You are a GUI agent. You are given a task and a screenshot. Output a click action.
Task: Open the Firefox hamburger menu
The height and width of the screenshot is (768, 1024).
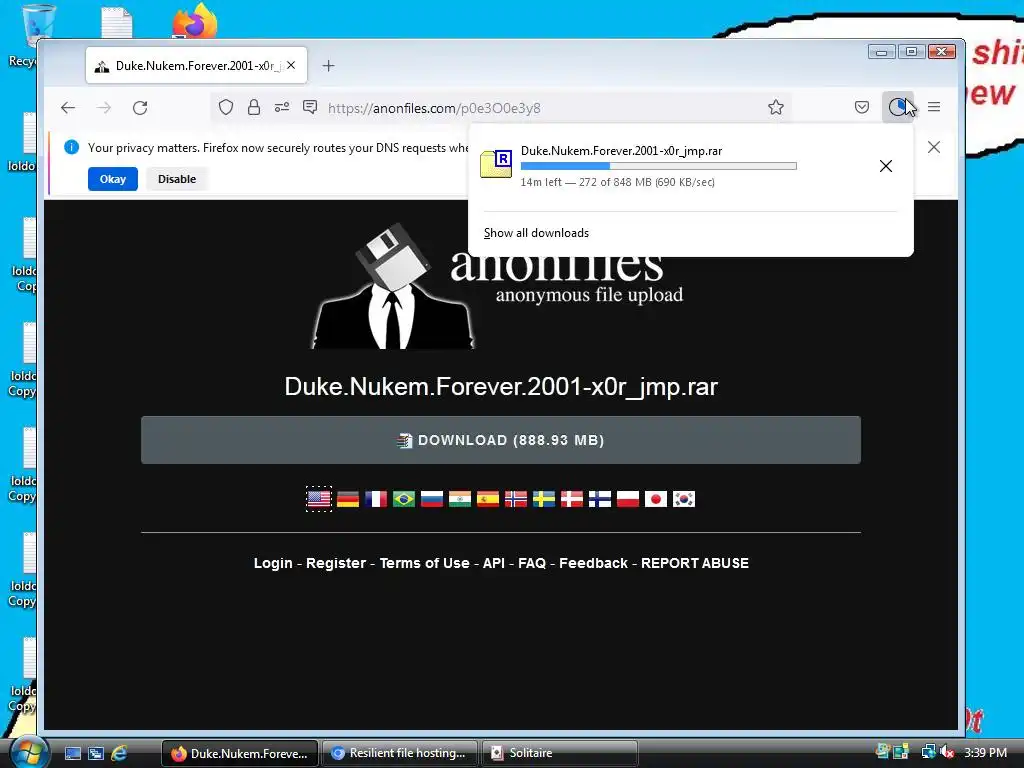(x=935, y=107)
